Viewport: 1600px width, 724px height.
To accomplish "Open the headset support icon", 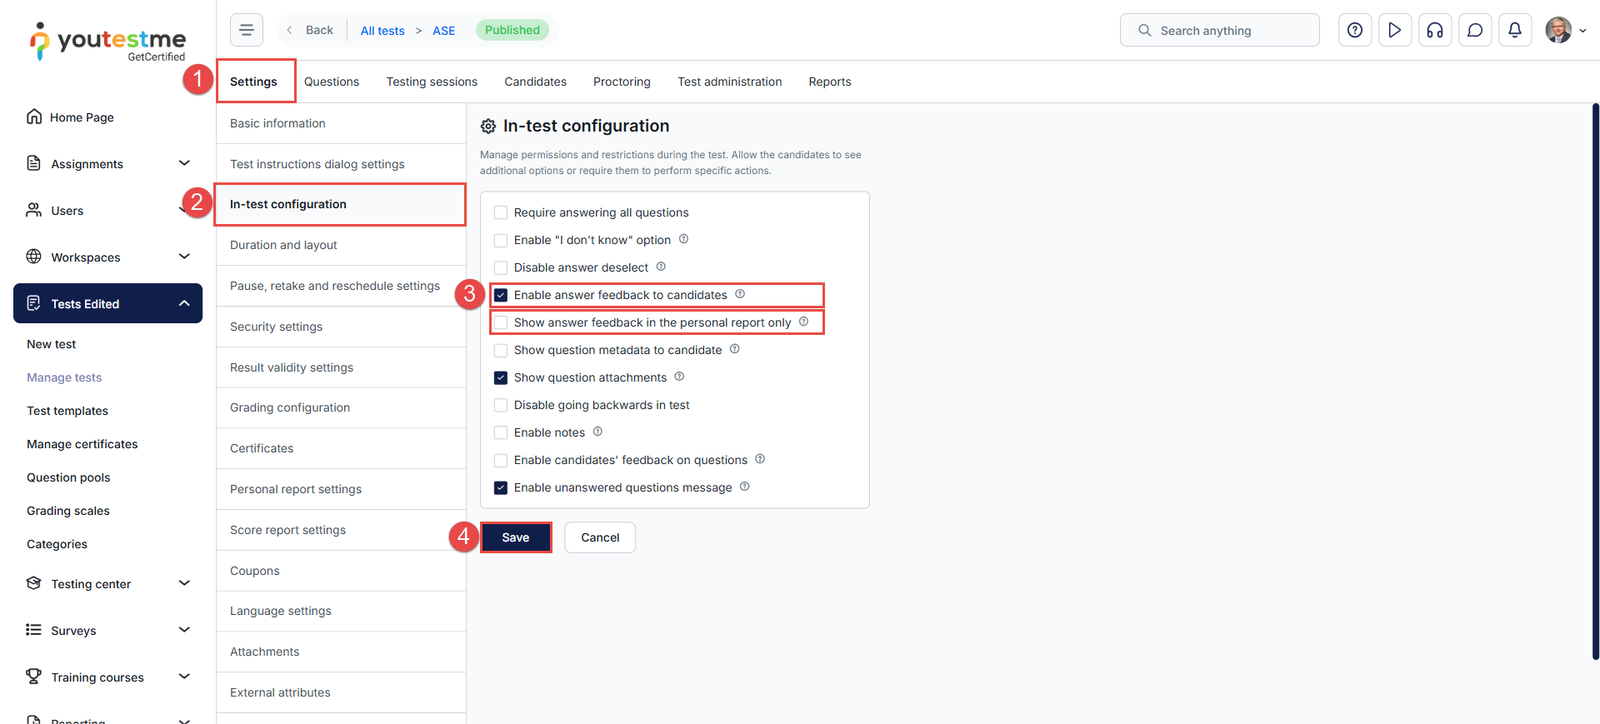I will point(1434,30).
